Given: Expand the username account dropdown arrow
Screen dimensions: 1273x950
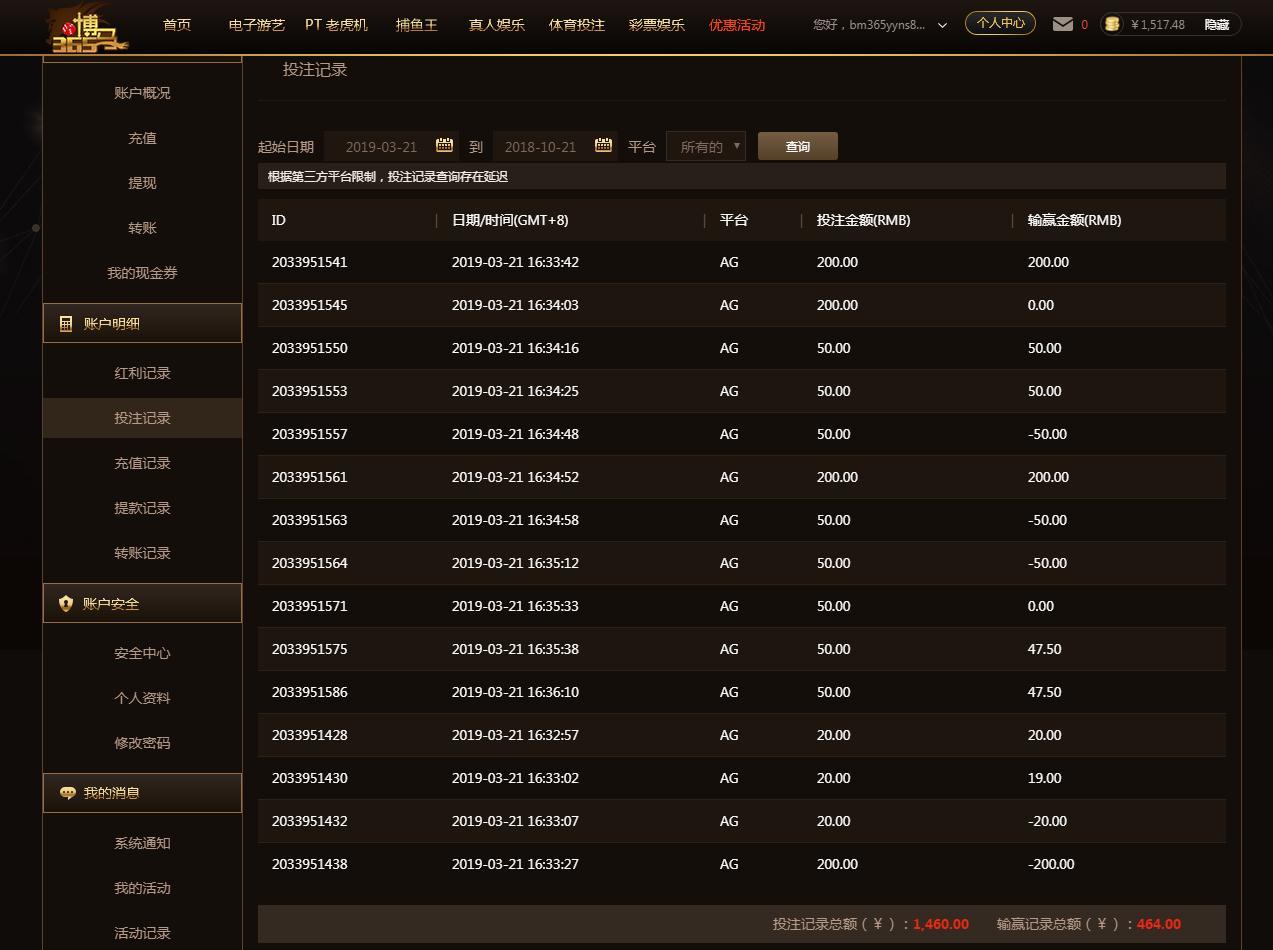Looking at the screenshot, I should (942, 25).
